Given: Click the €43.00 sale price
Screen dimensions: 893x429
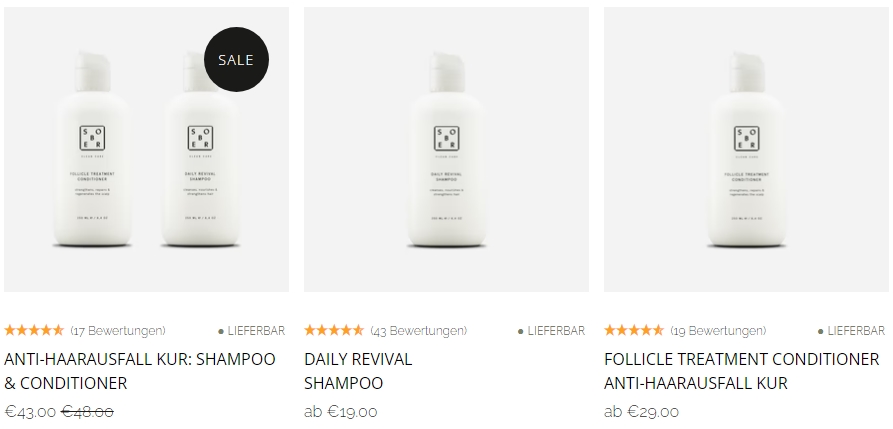Looking at the screenshot, I should click(30, 411).
